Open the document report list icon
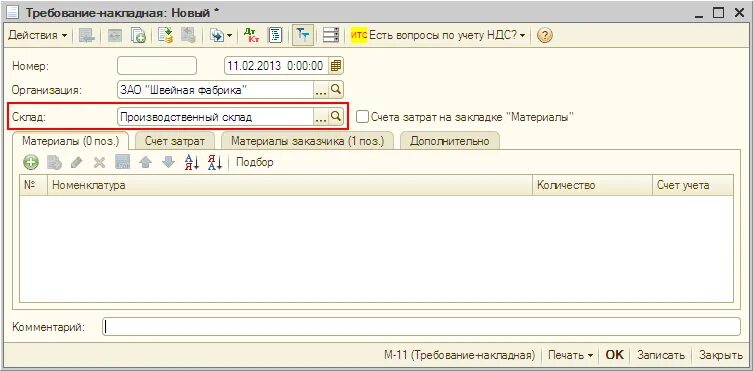This screenshot has height=371, width=753. 275,36
